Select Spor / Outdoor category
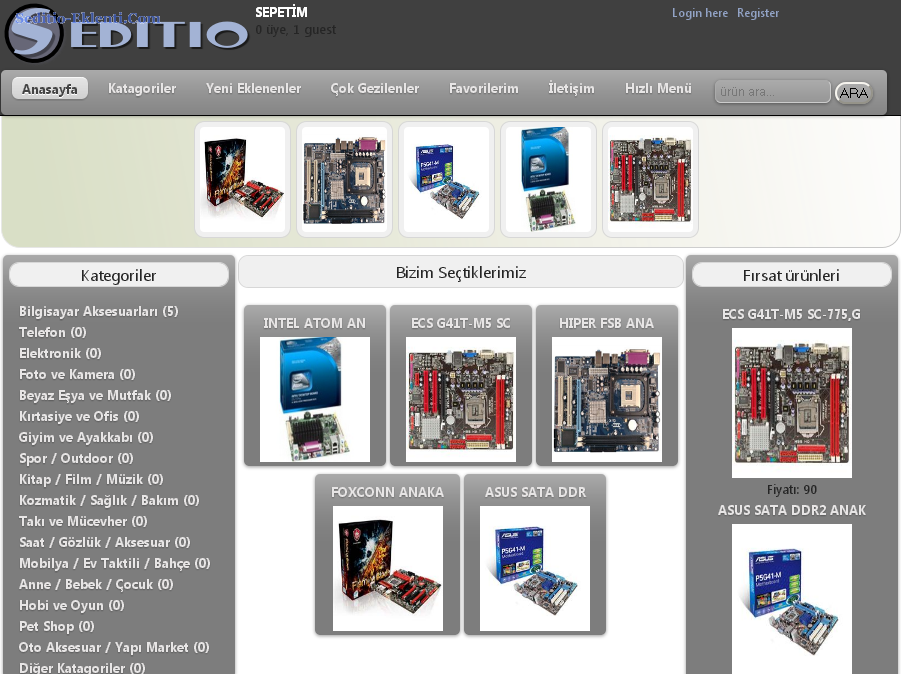901x677 pixels. (x=76, y=458)
